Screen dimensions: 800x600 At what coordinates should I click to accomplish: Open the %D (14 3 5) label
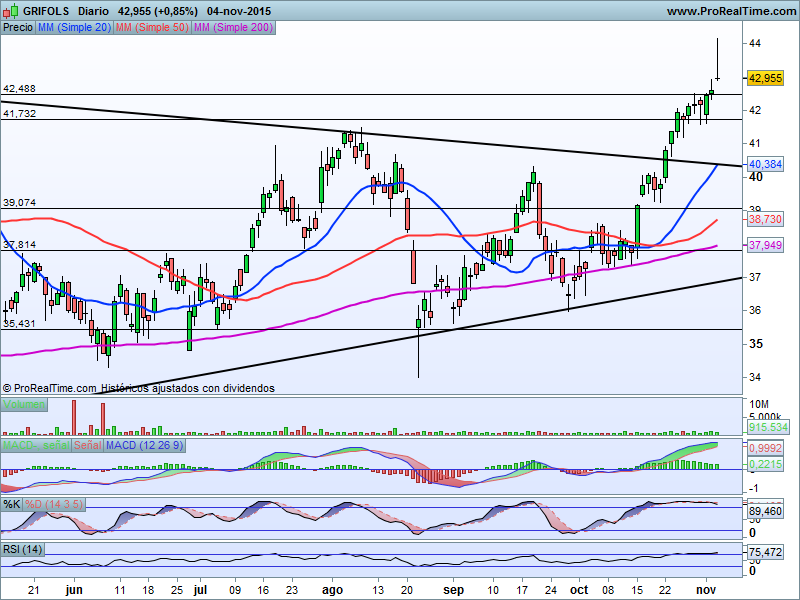pos(54,504)
